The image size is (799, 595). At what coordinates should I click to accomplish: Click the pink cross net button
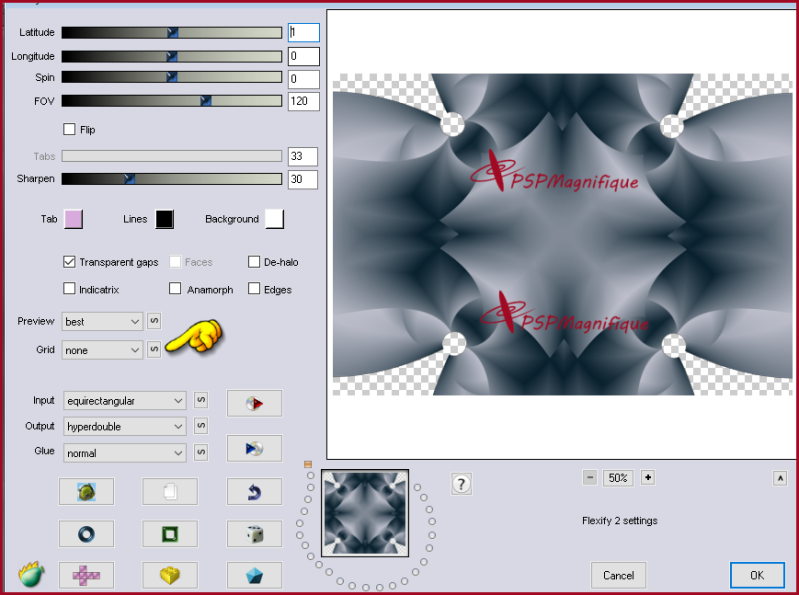click(x=86, y=575)
